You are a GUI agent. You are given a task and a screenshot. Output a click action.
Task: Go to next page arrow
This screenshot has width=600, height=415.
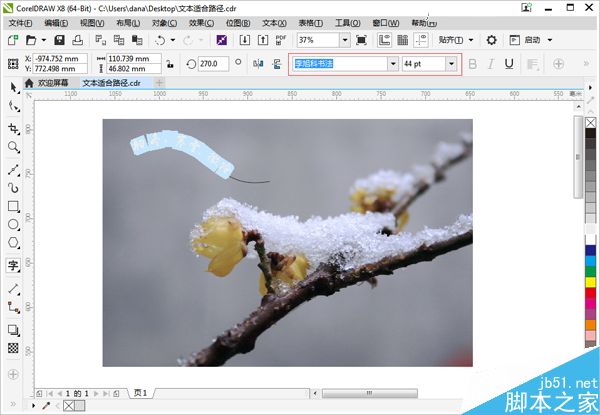(96, 393)
